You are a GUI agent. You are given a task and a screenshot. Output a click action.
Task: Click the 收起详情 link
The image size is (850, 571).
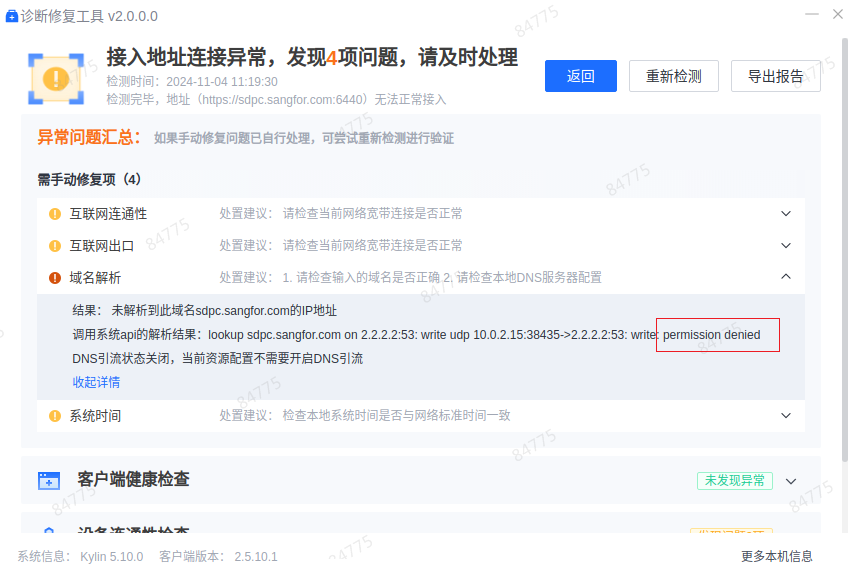pos(96,382)
